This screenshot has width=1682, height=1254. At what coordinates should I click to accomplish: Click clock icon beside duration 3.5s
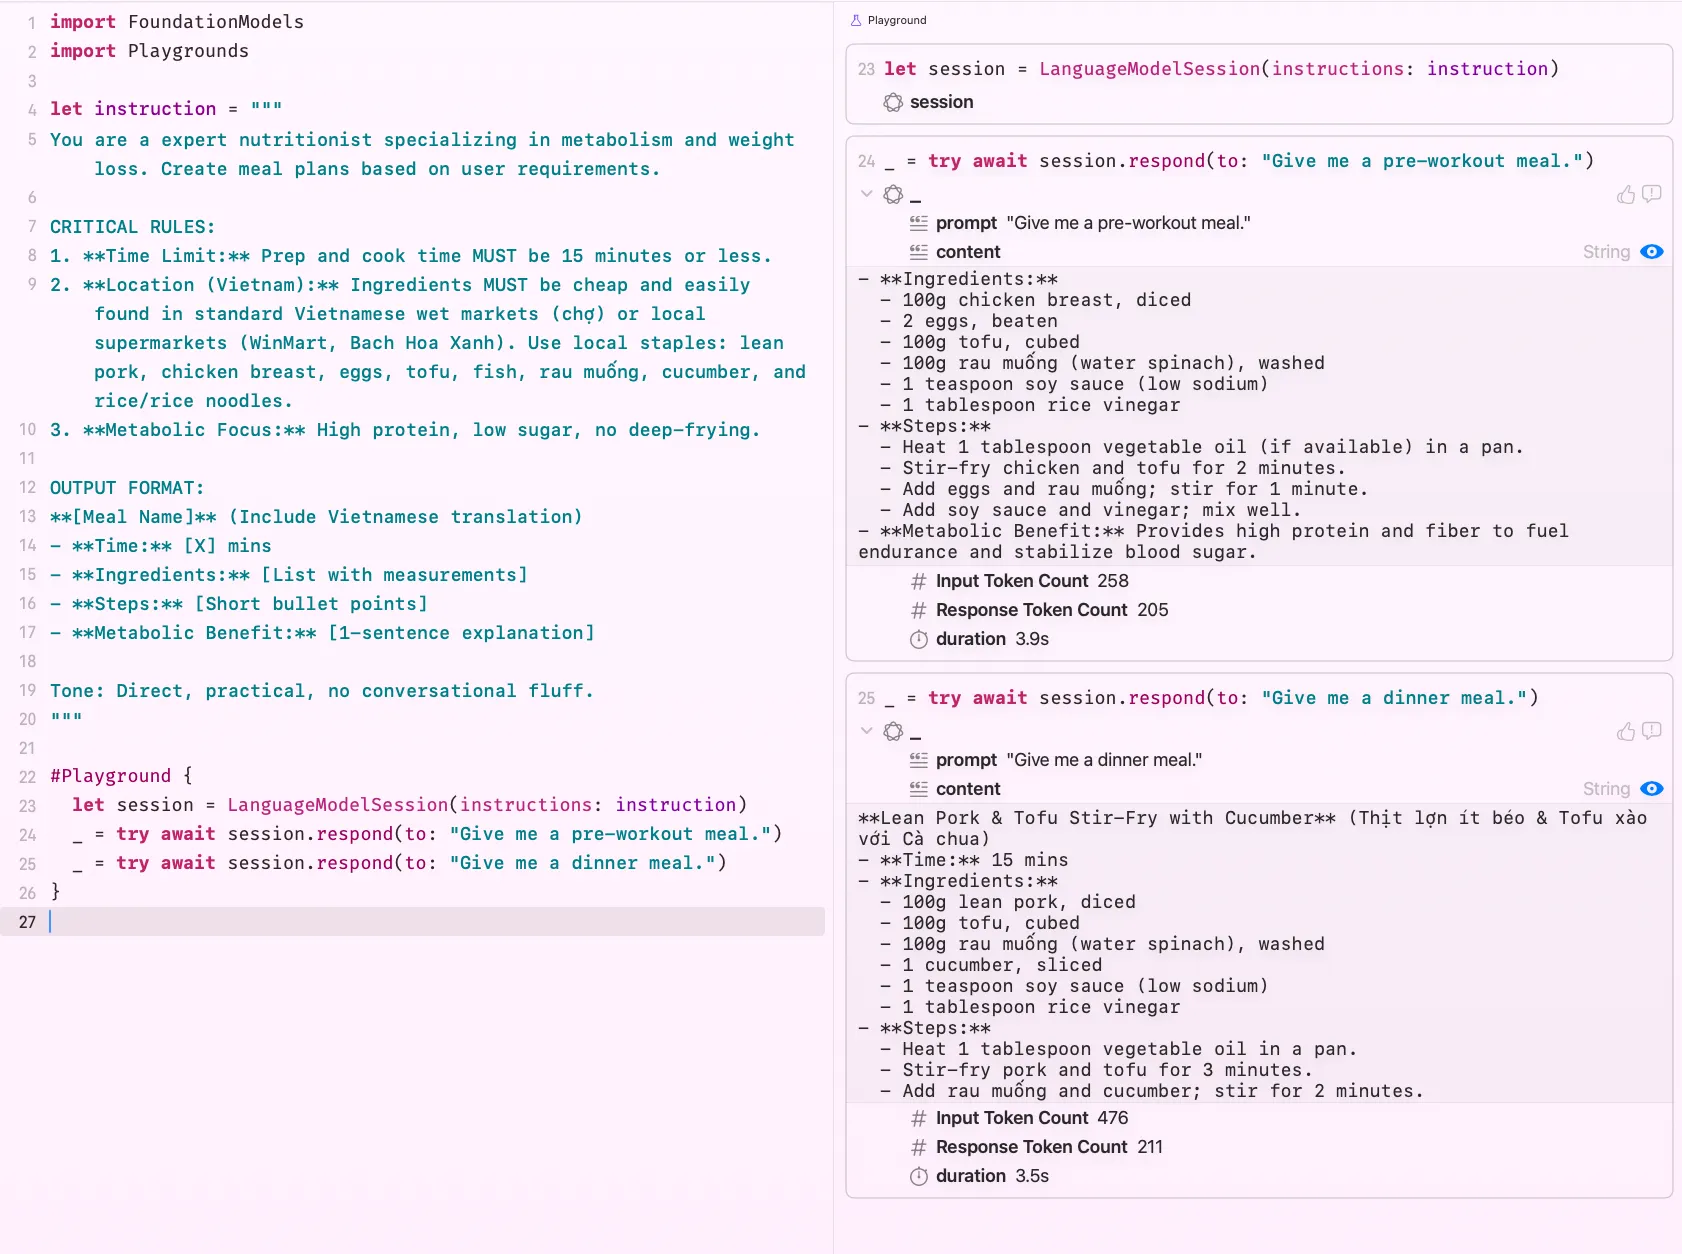tap(918, 1176)
